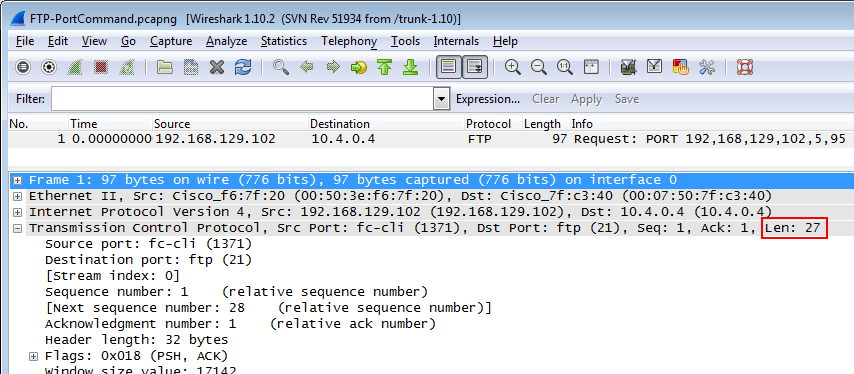
Task: Jump to the last packet
Action: tap(411, 68)
